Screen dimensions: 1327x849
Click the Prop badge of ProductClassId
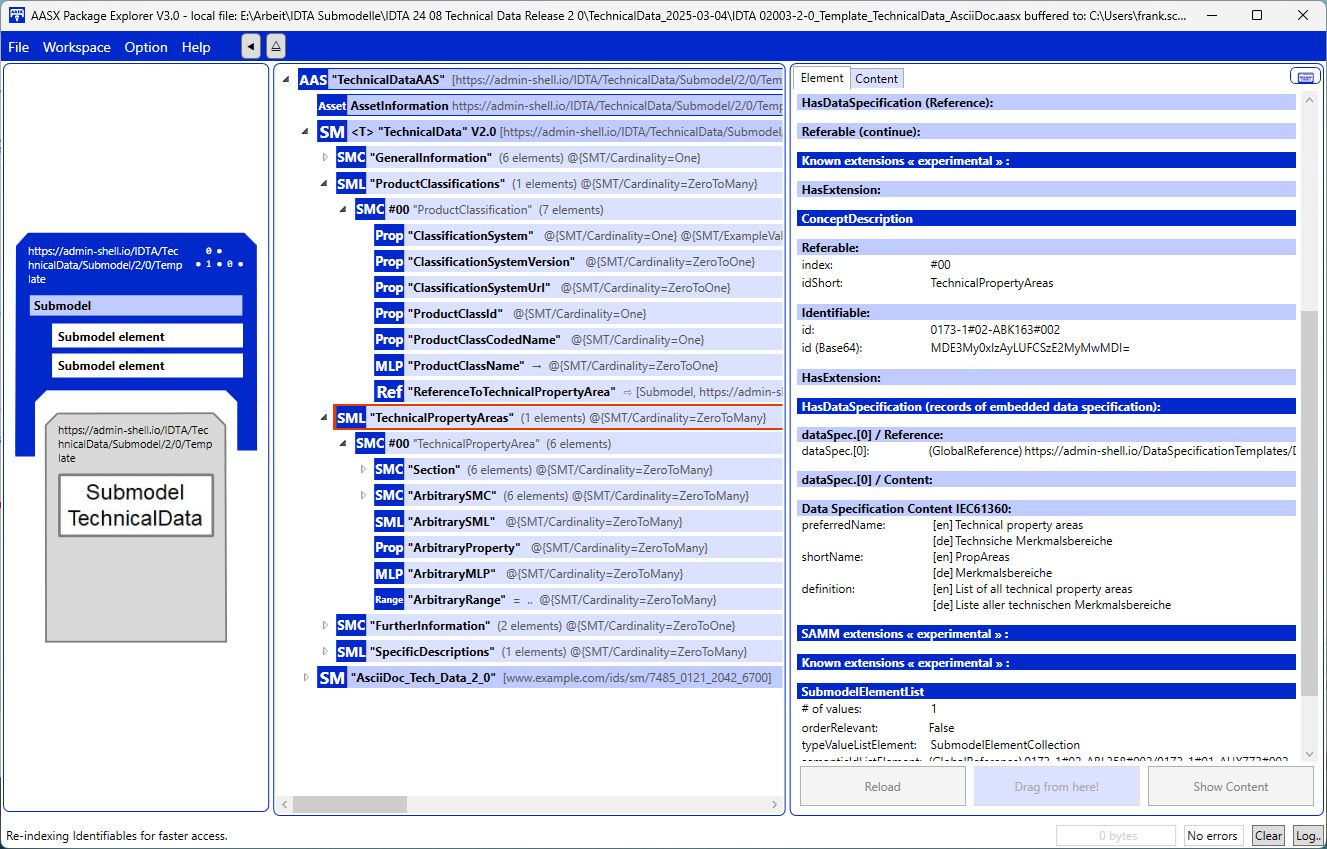[x=389, y=314]
